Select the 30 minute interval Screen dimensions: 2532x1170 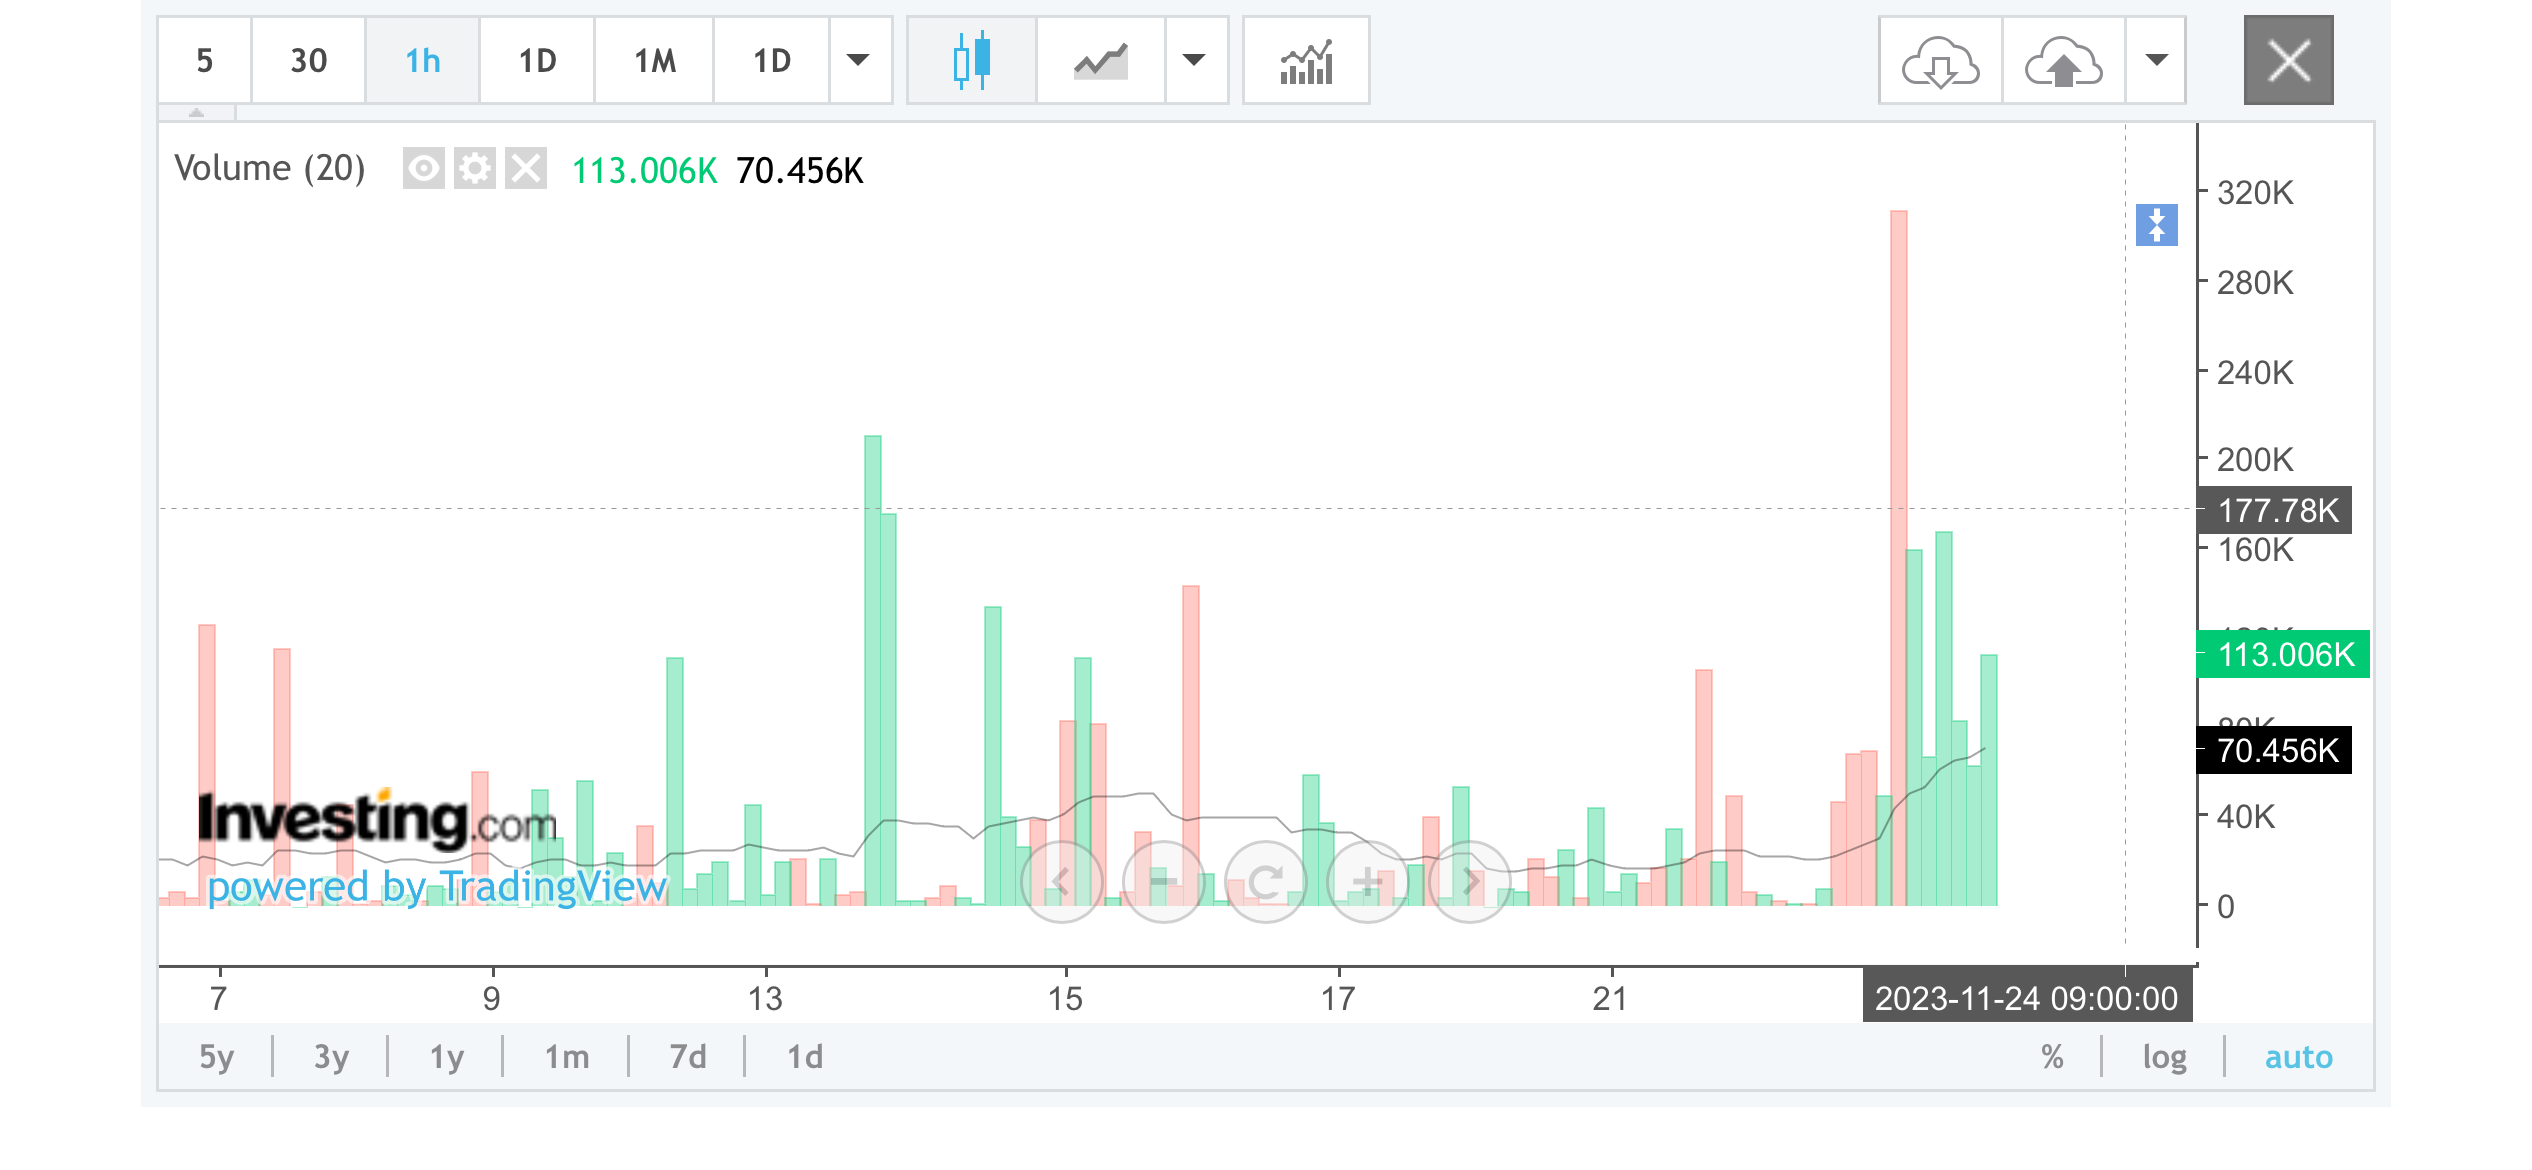point(308,61)
